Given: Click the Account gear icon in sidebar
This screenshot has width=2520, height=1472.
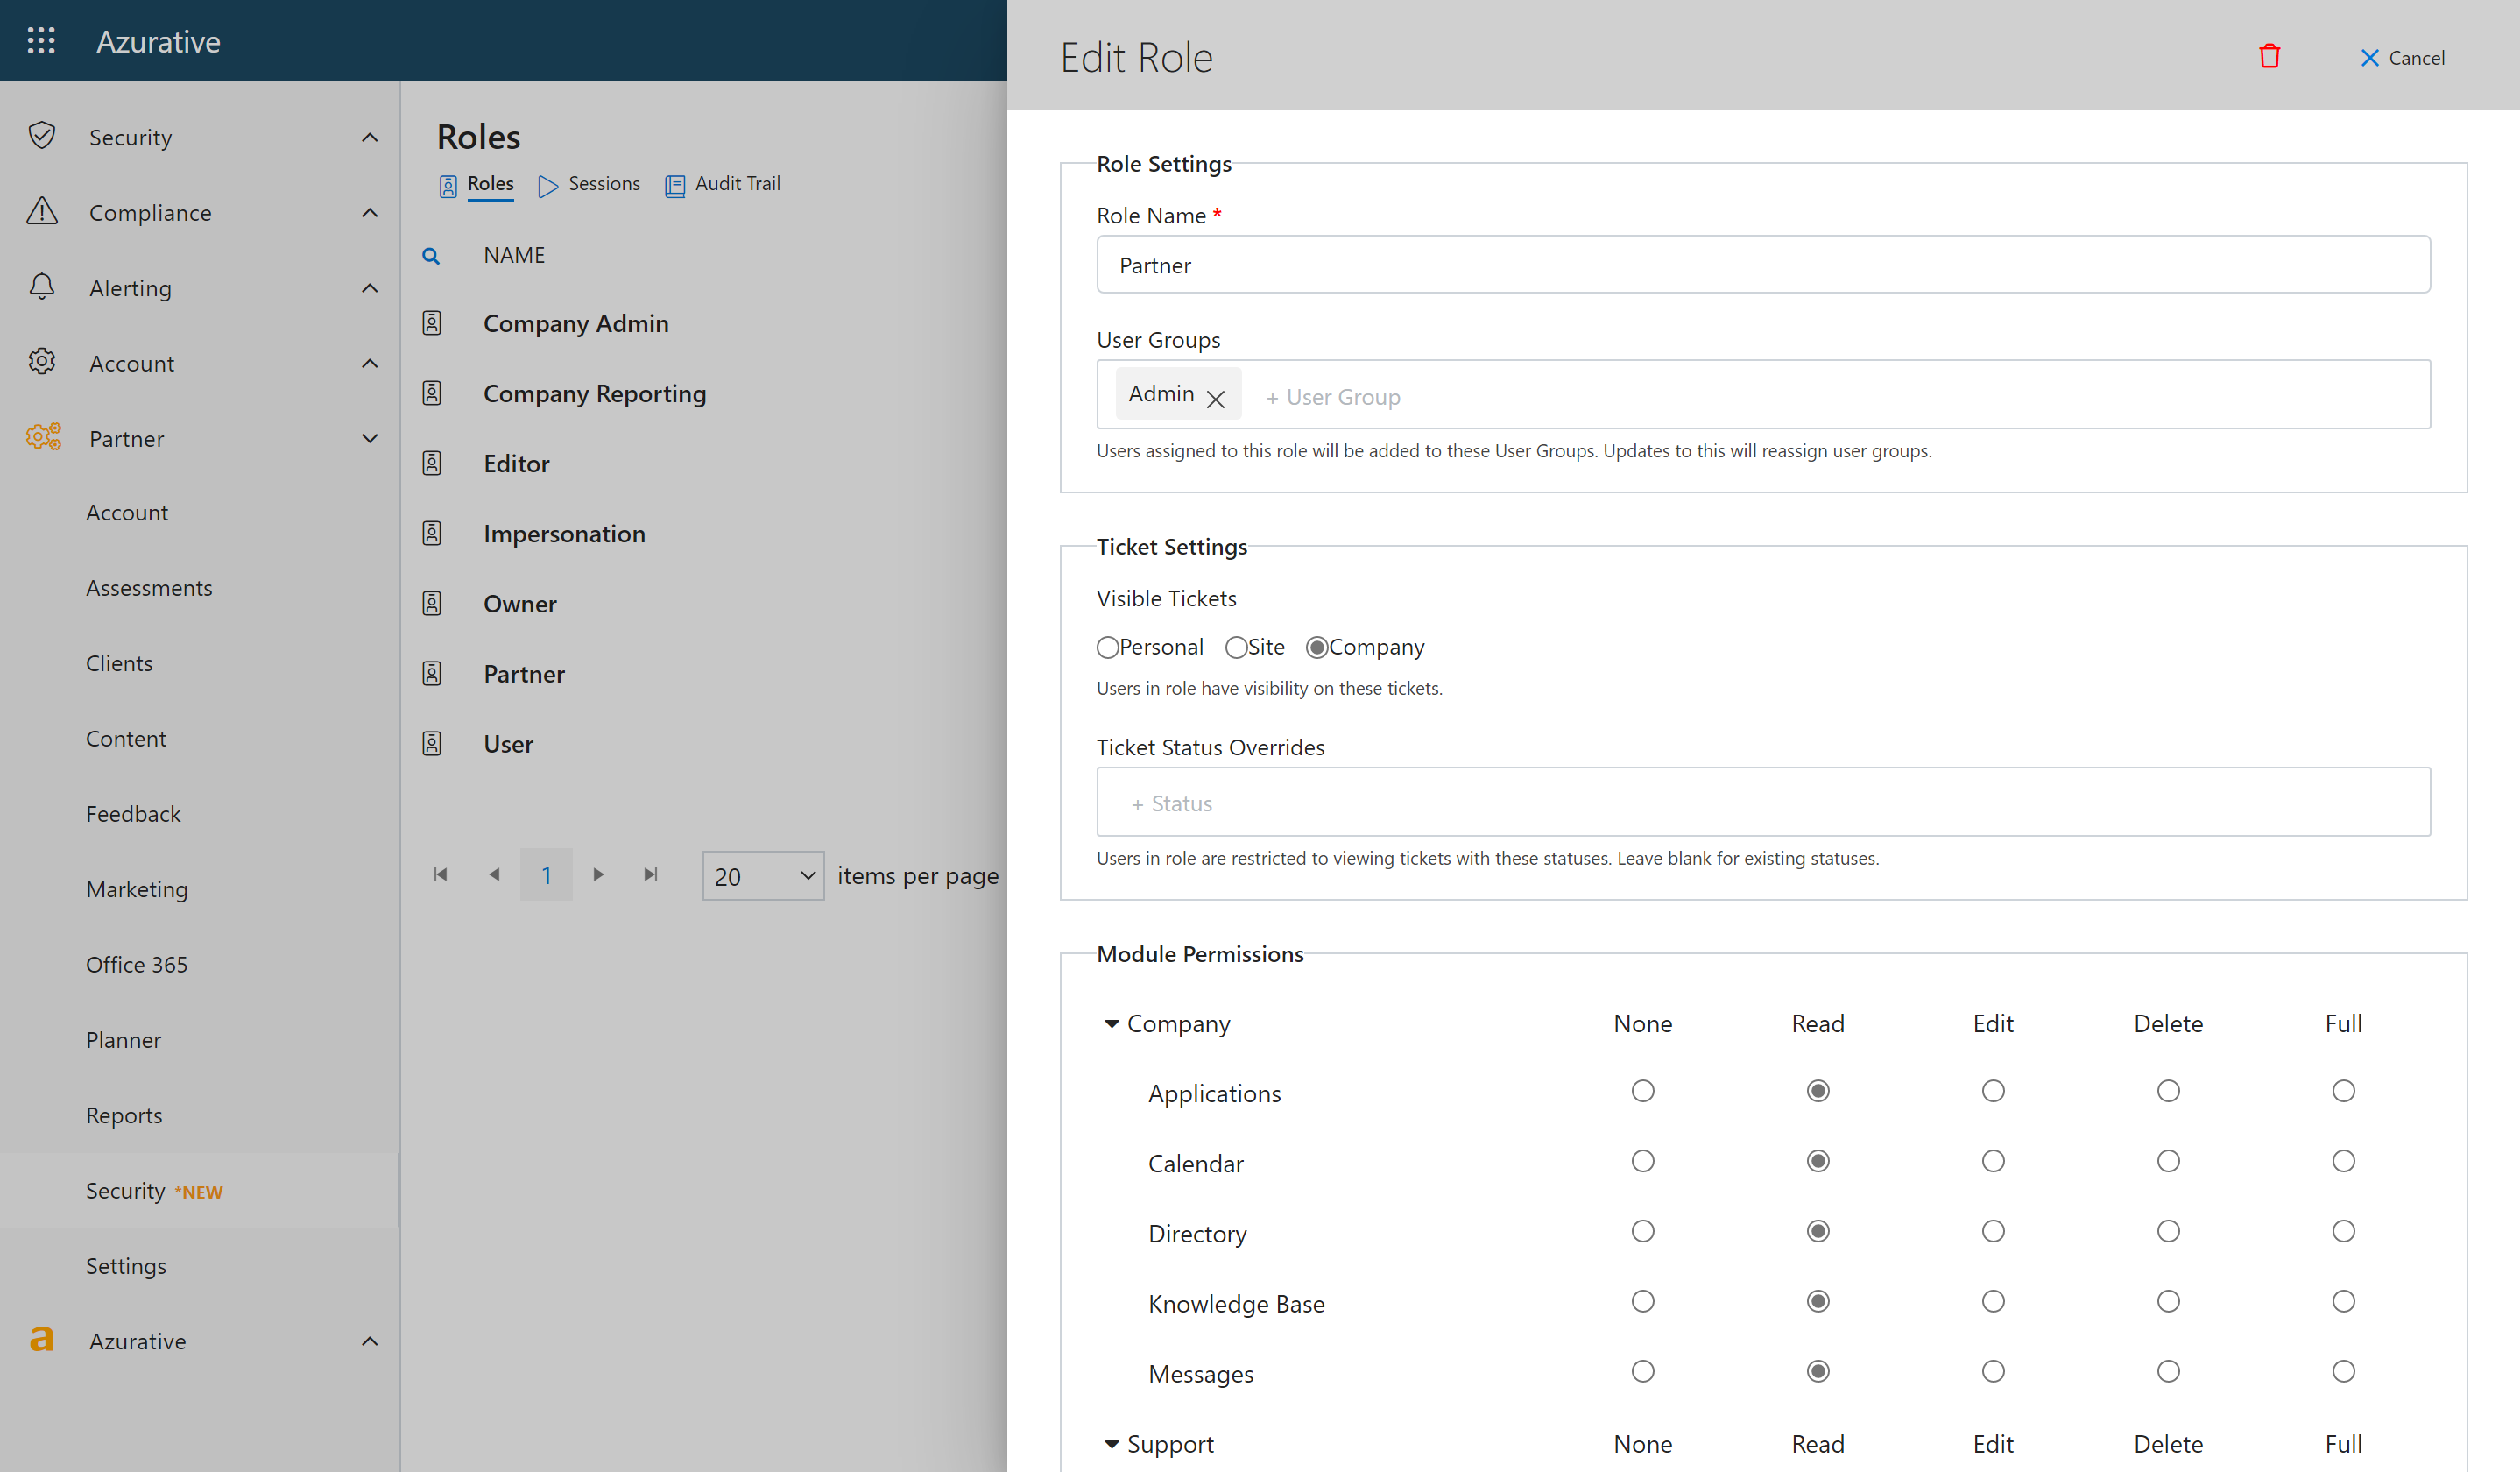Looking at the screenshot, I should [42, 362].
